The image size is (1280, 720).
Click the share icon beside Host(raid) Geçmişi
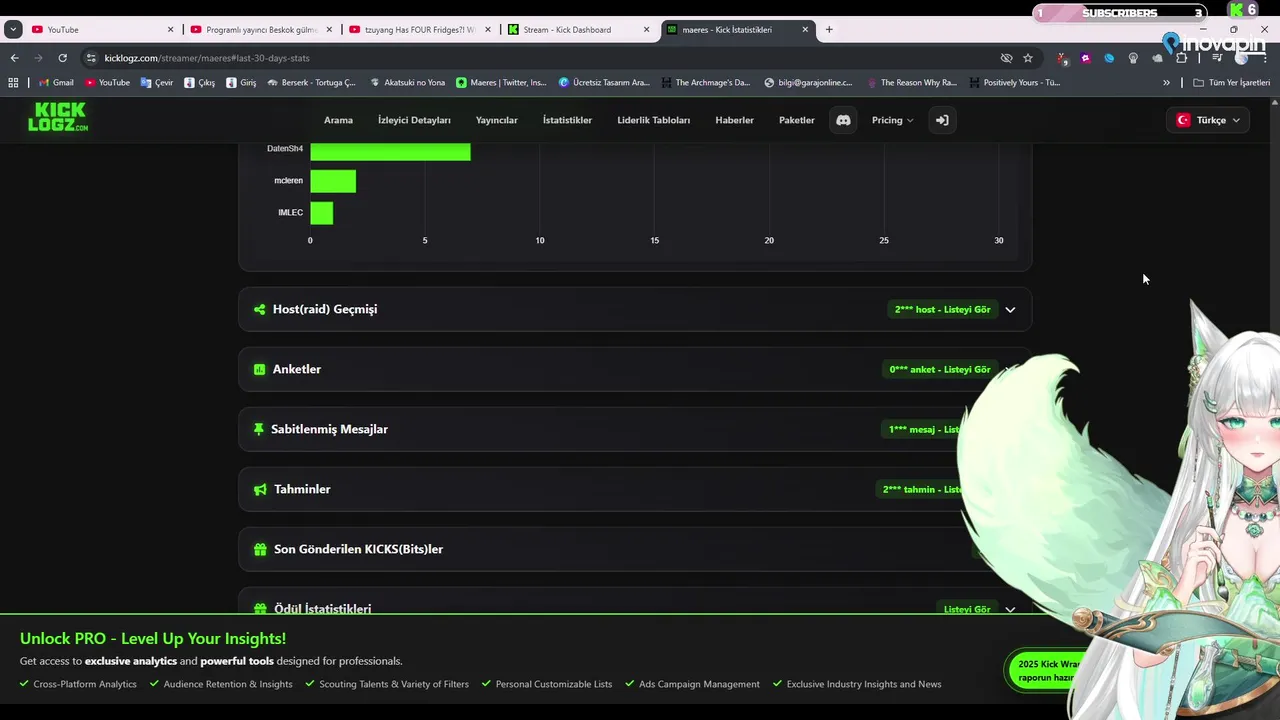click(x=260, y=309)
